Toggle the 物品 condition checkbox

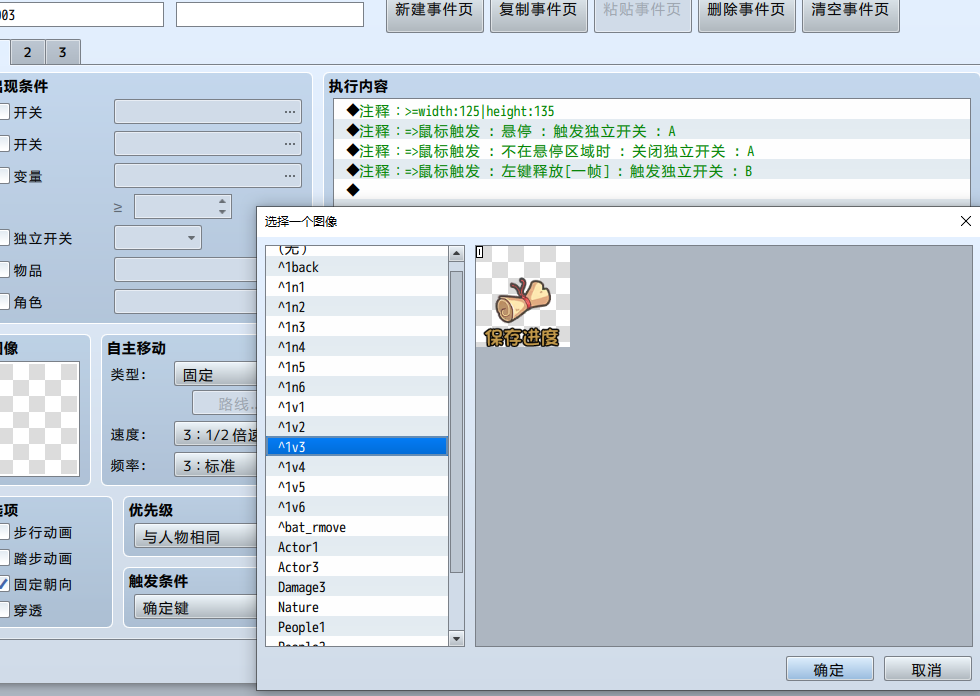[x=4, y=270]
